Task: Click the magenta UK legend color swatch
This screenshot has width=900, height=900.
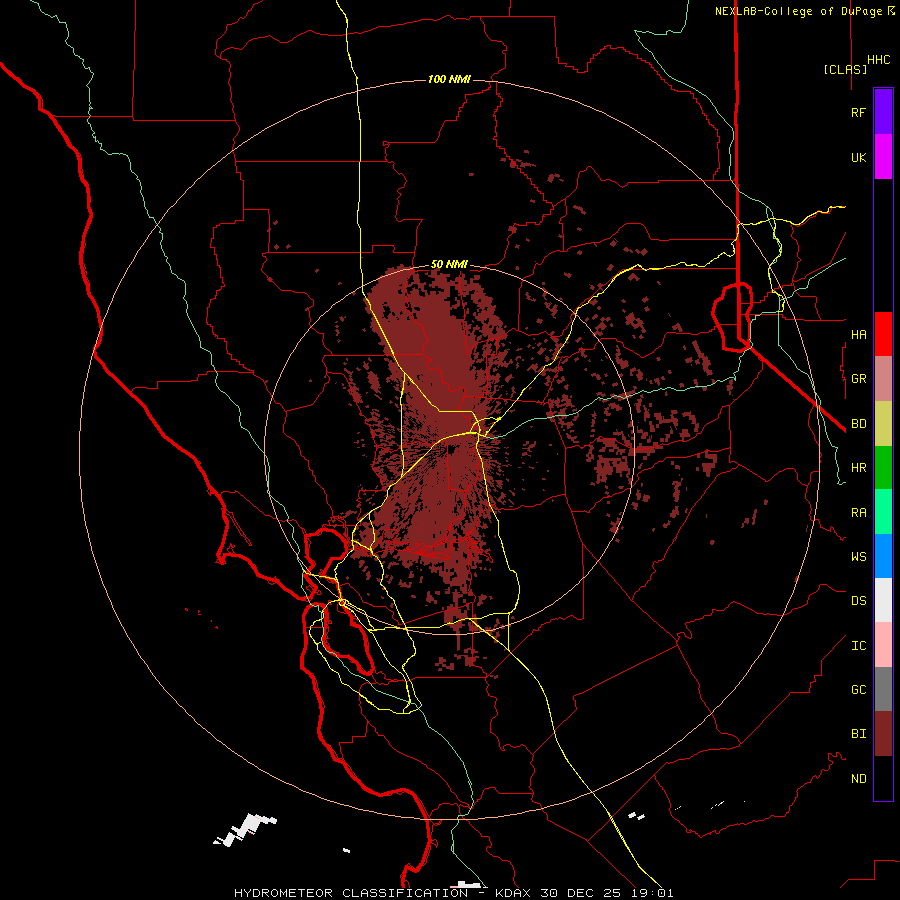Action: coord(883,157)
